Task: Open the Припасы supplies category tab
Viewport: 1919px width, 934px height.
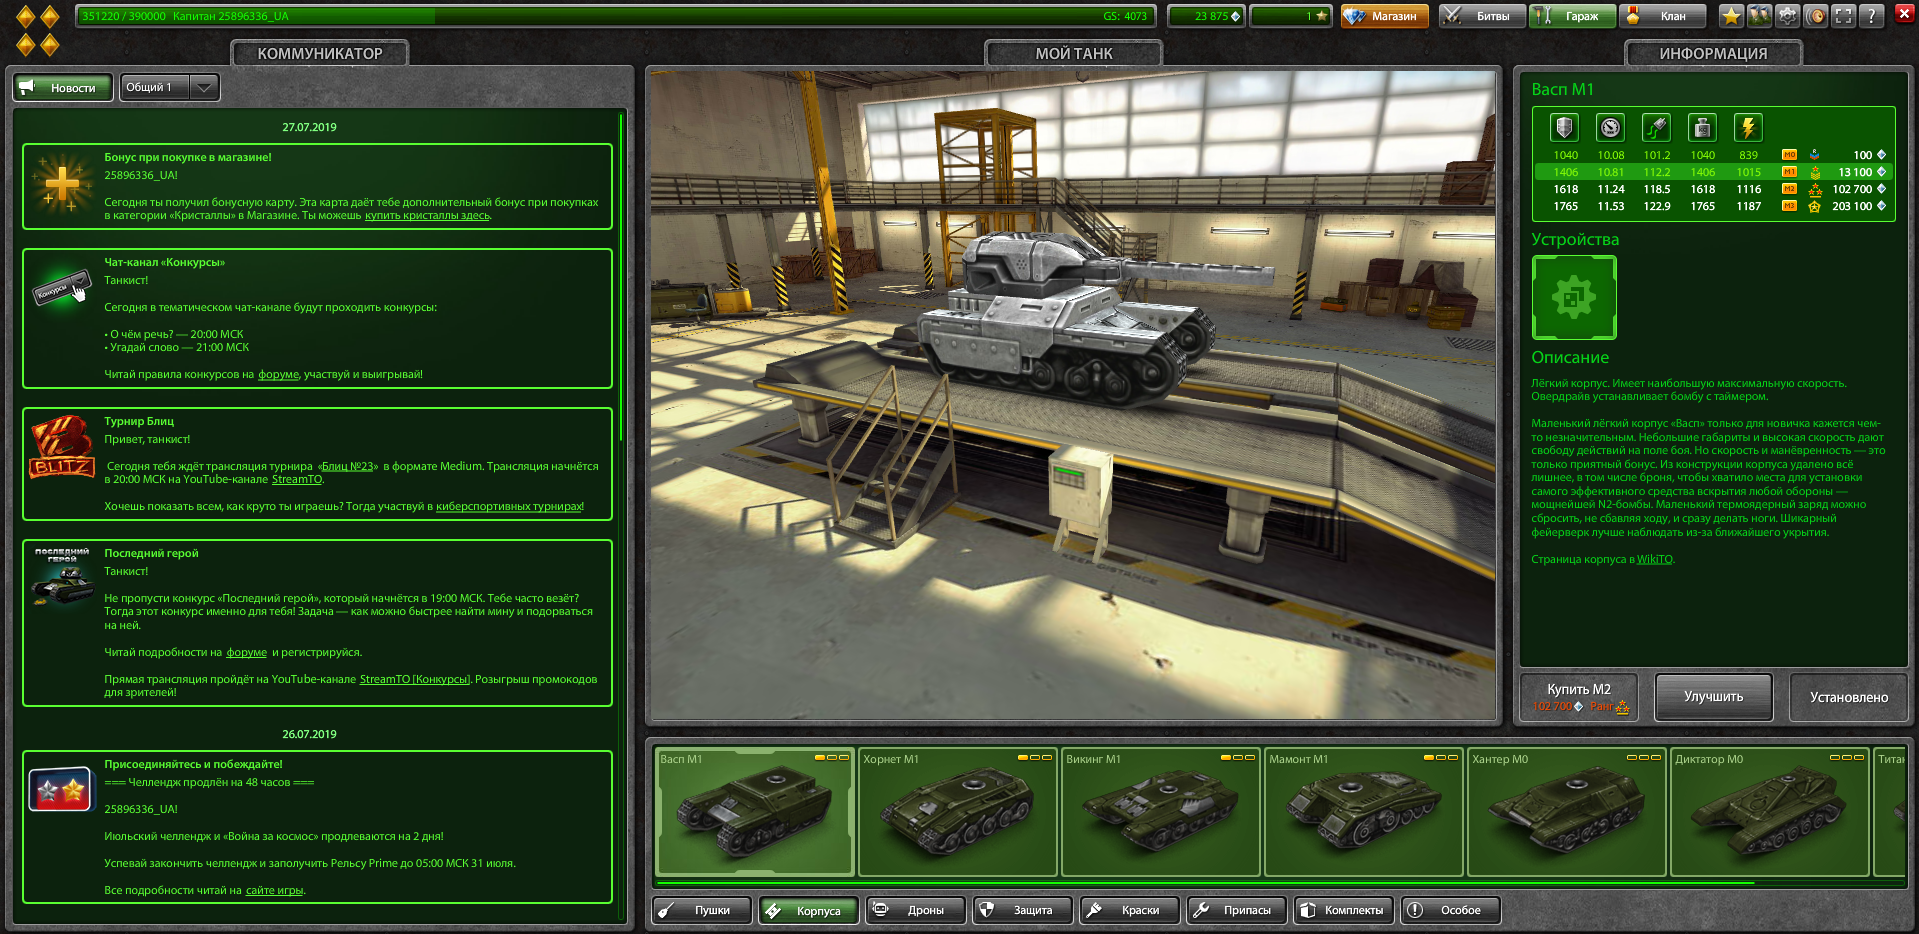Action: 1237,910
